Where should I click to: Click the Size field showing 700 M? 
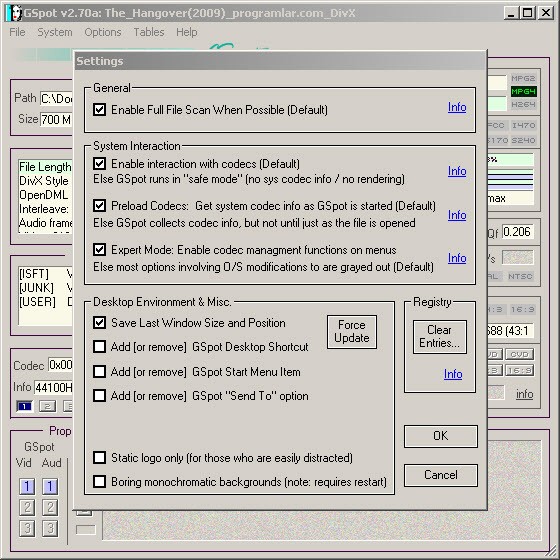[56, 119]
